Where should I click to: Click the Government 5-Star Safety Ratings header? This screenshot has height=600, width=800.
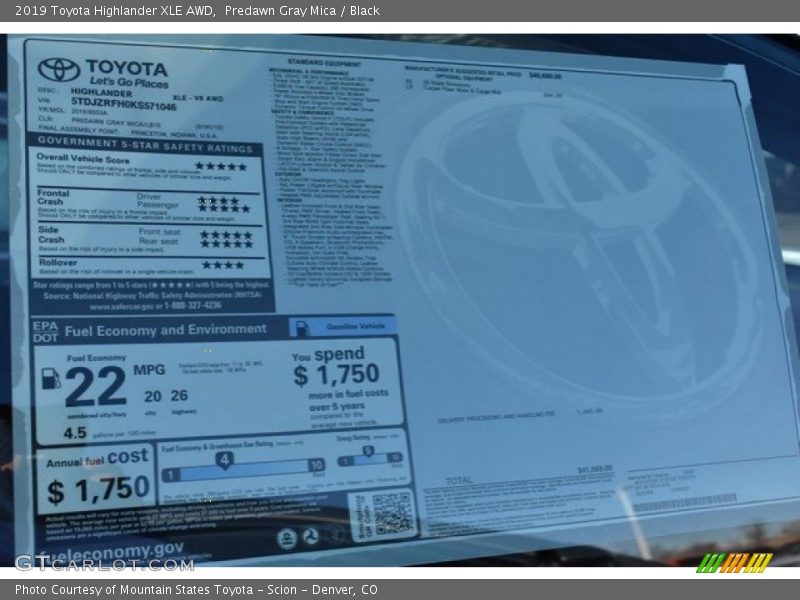(x=145, y=144)
